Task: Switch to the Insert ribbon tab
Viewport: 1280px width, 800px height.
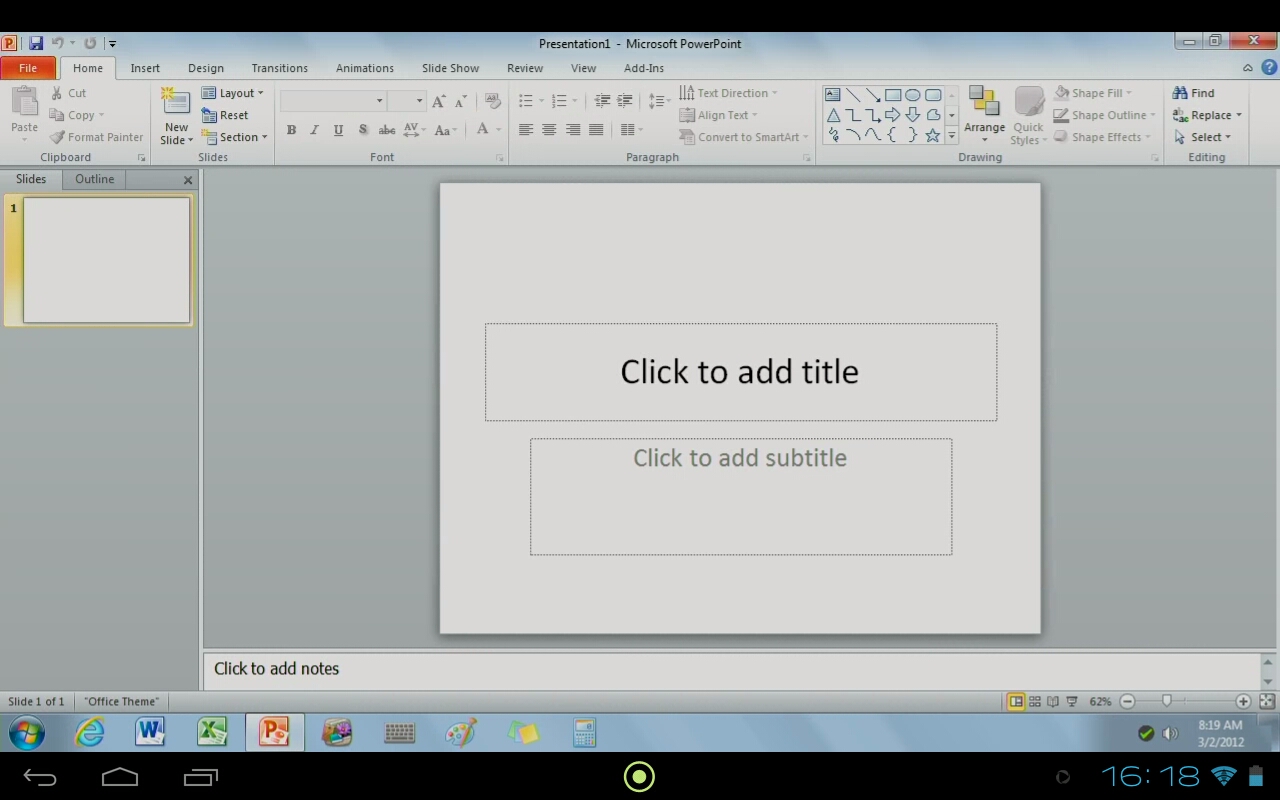Action: (145, 68)
